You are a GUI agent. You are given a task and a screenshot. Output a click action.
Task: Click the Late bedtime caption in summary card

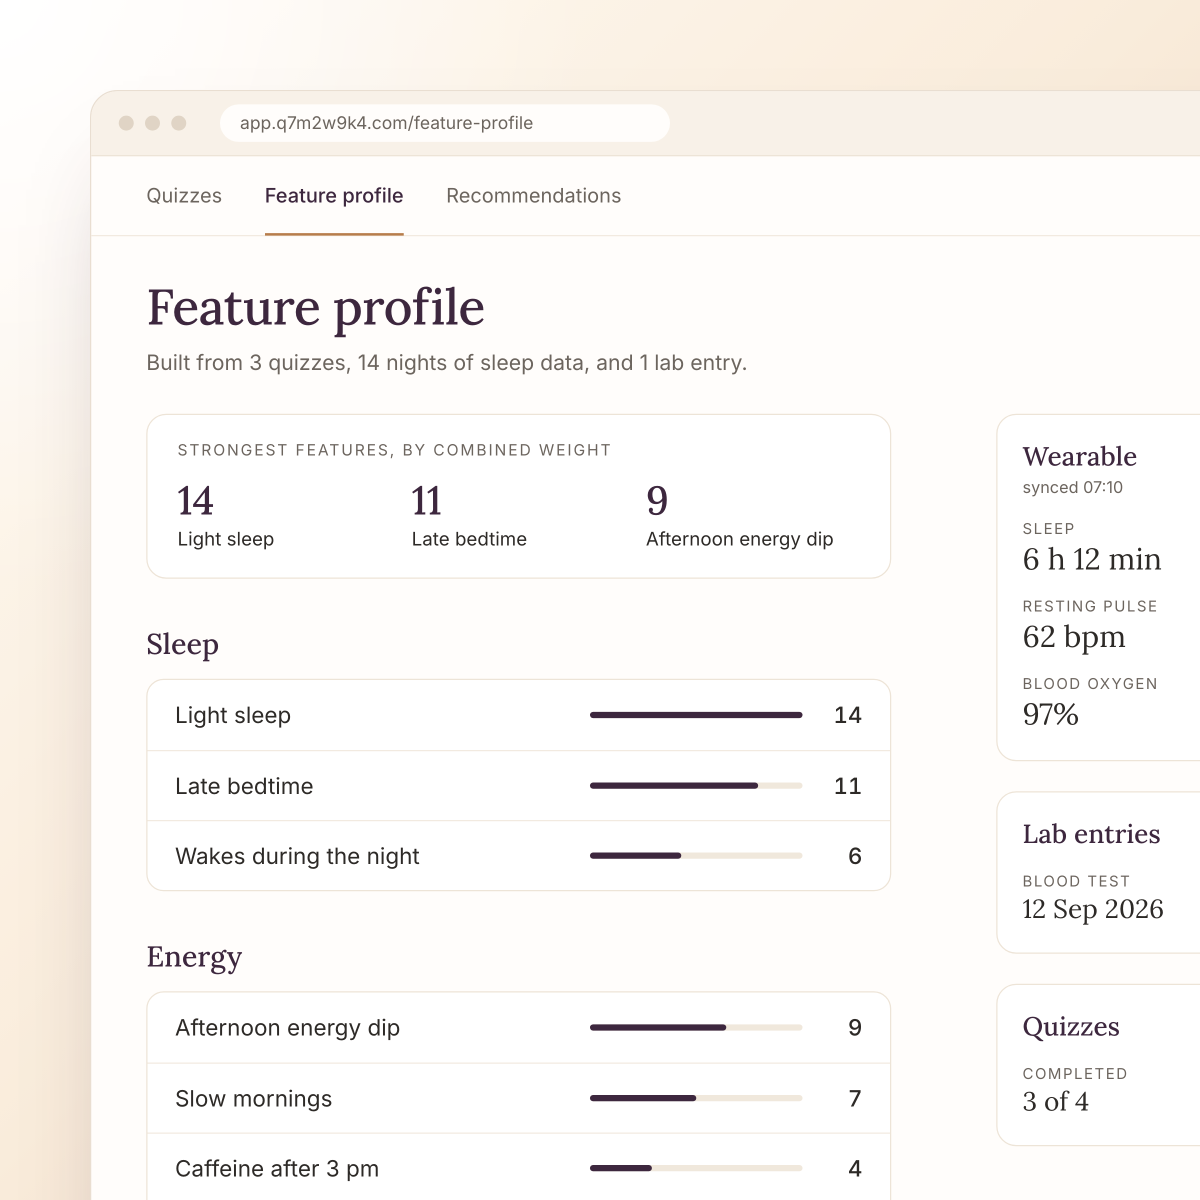pos(469,539)
